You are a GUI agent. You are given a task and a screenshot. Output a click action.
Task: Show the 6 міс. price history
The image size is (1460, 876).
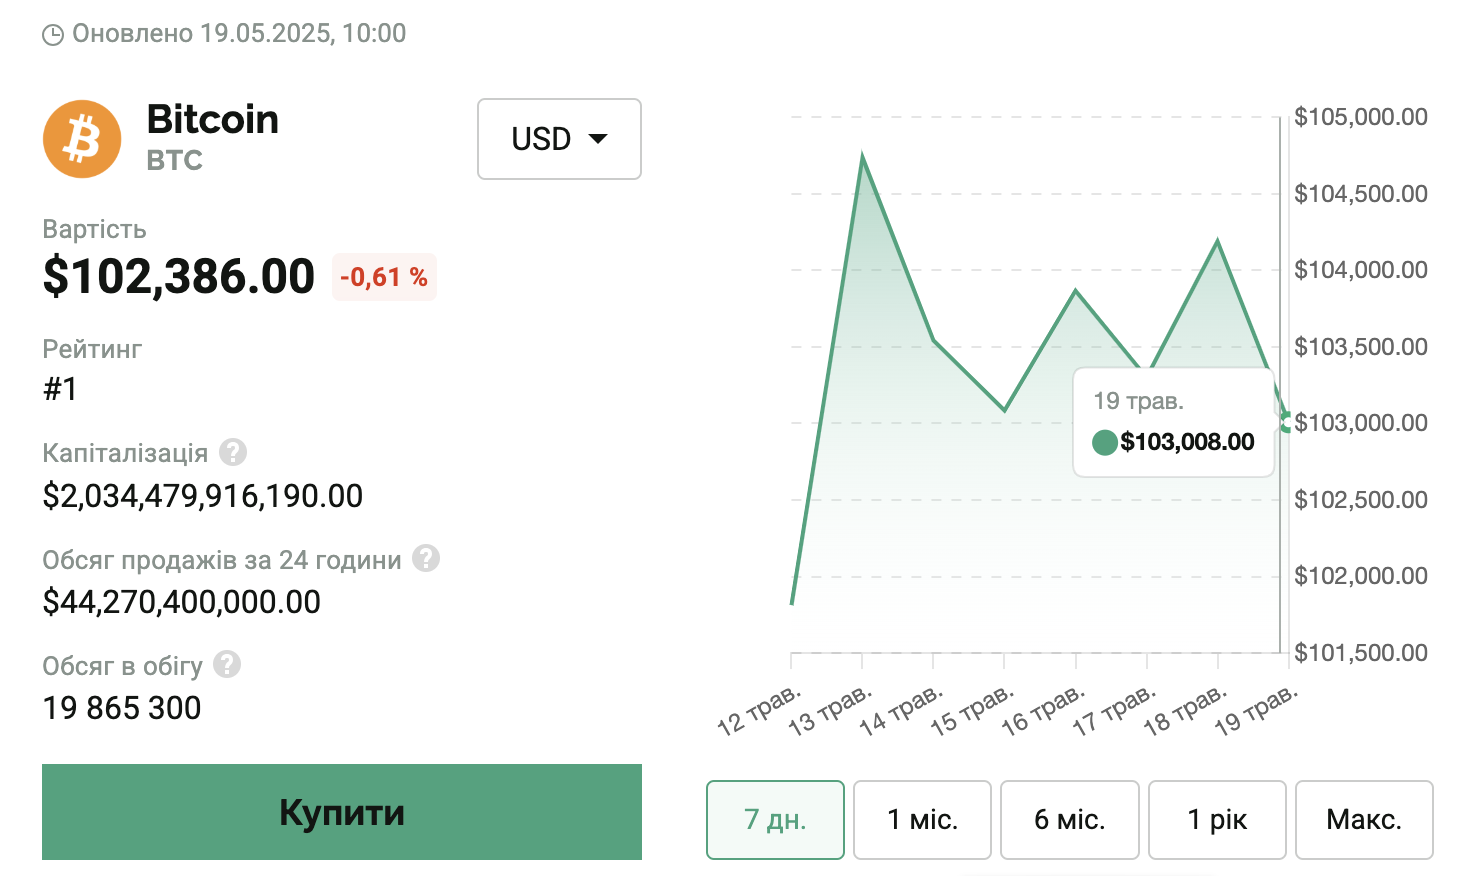[x=1069, y=820]
